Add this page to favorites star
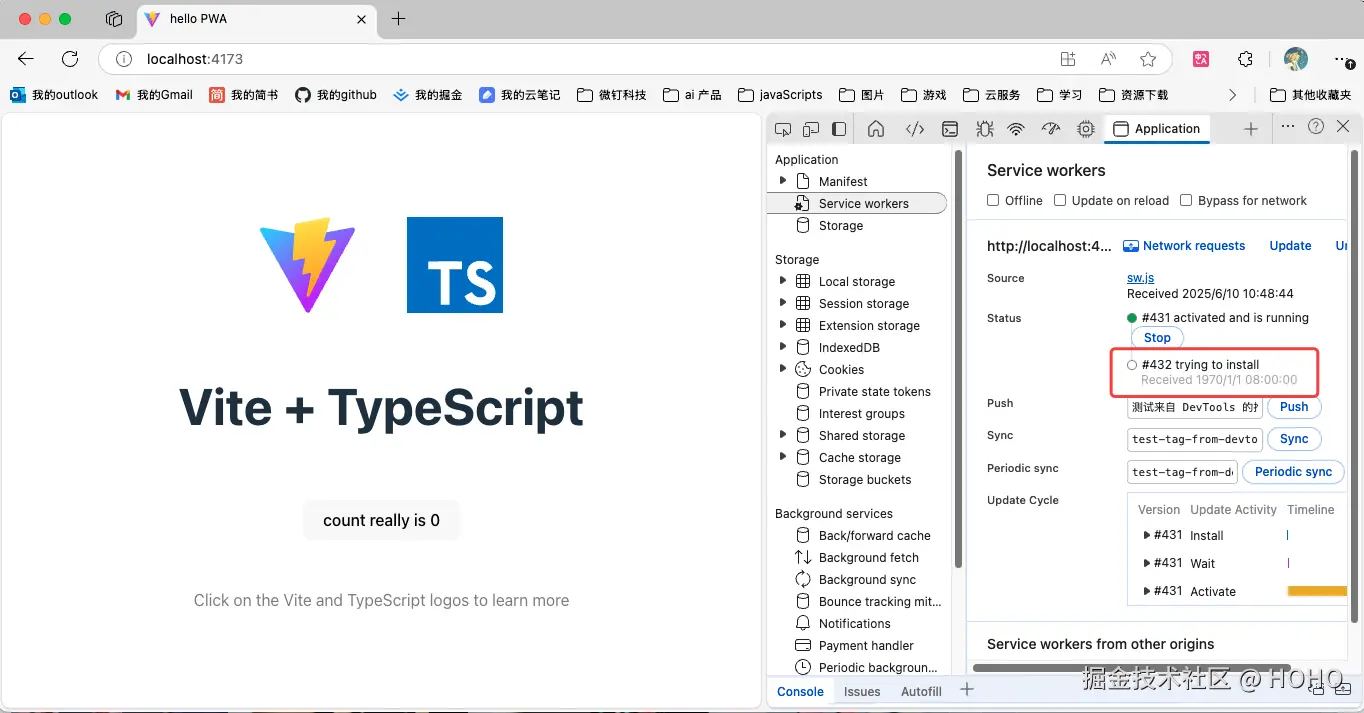Image resolution: width=1364 pixels, height=713 pixels. (x=1148, y=59)
